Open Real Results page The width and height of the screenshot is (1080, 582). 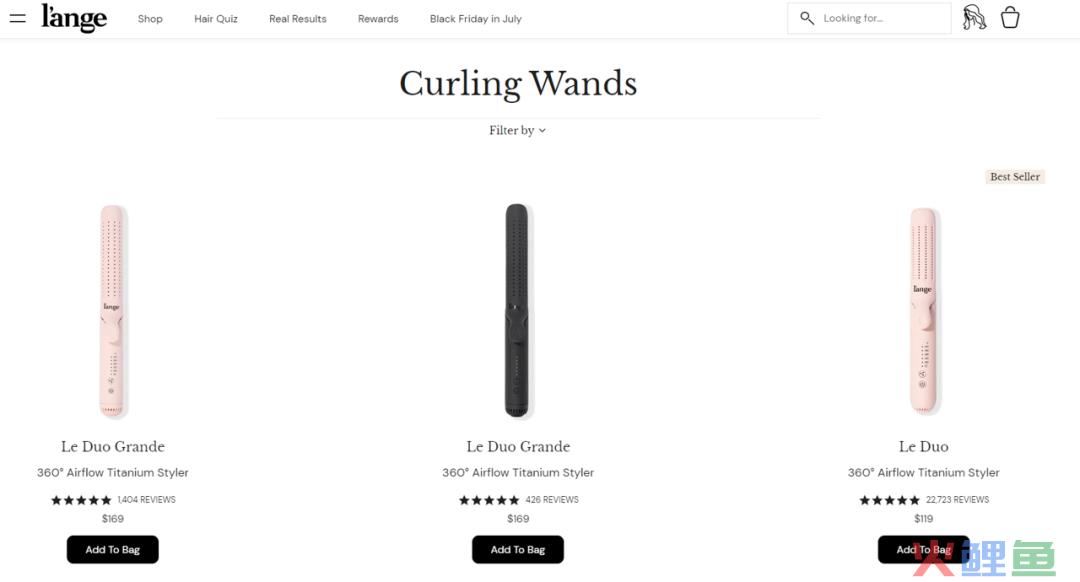click(298, 19)
